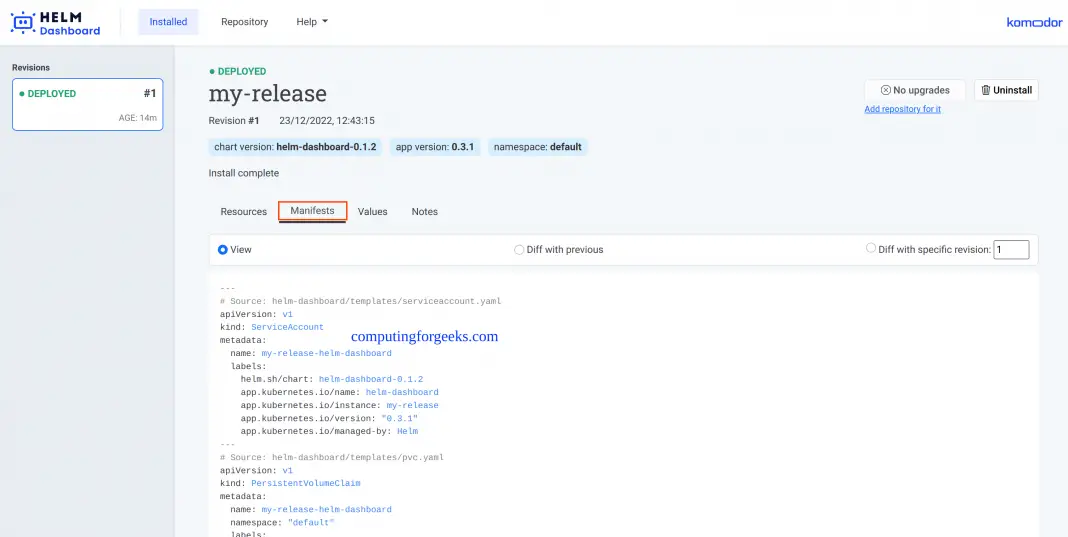This screenshot has width=1068, height=537.
Task: Select the View radio option
Action: coord(223,249)
